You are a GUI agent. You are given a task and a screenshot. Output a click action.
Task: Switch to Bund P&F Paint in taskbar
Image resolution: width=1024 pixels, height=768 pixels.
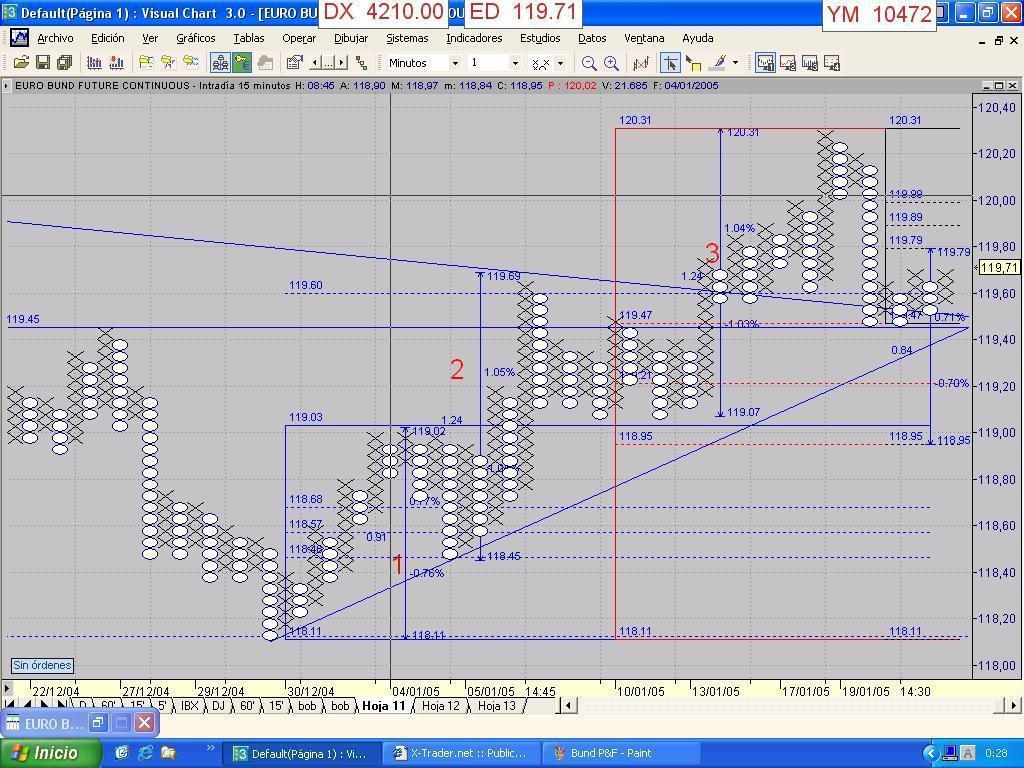pos(603,753)
